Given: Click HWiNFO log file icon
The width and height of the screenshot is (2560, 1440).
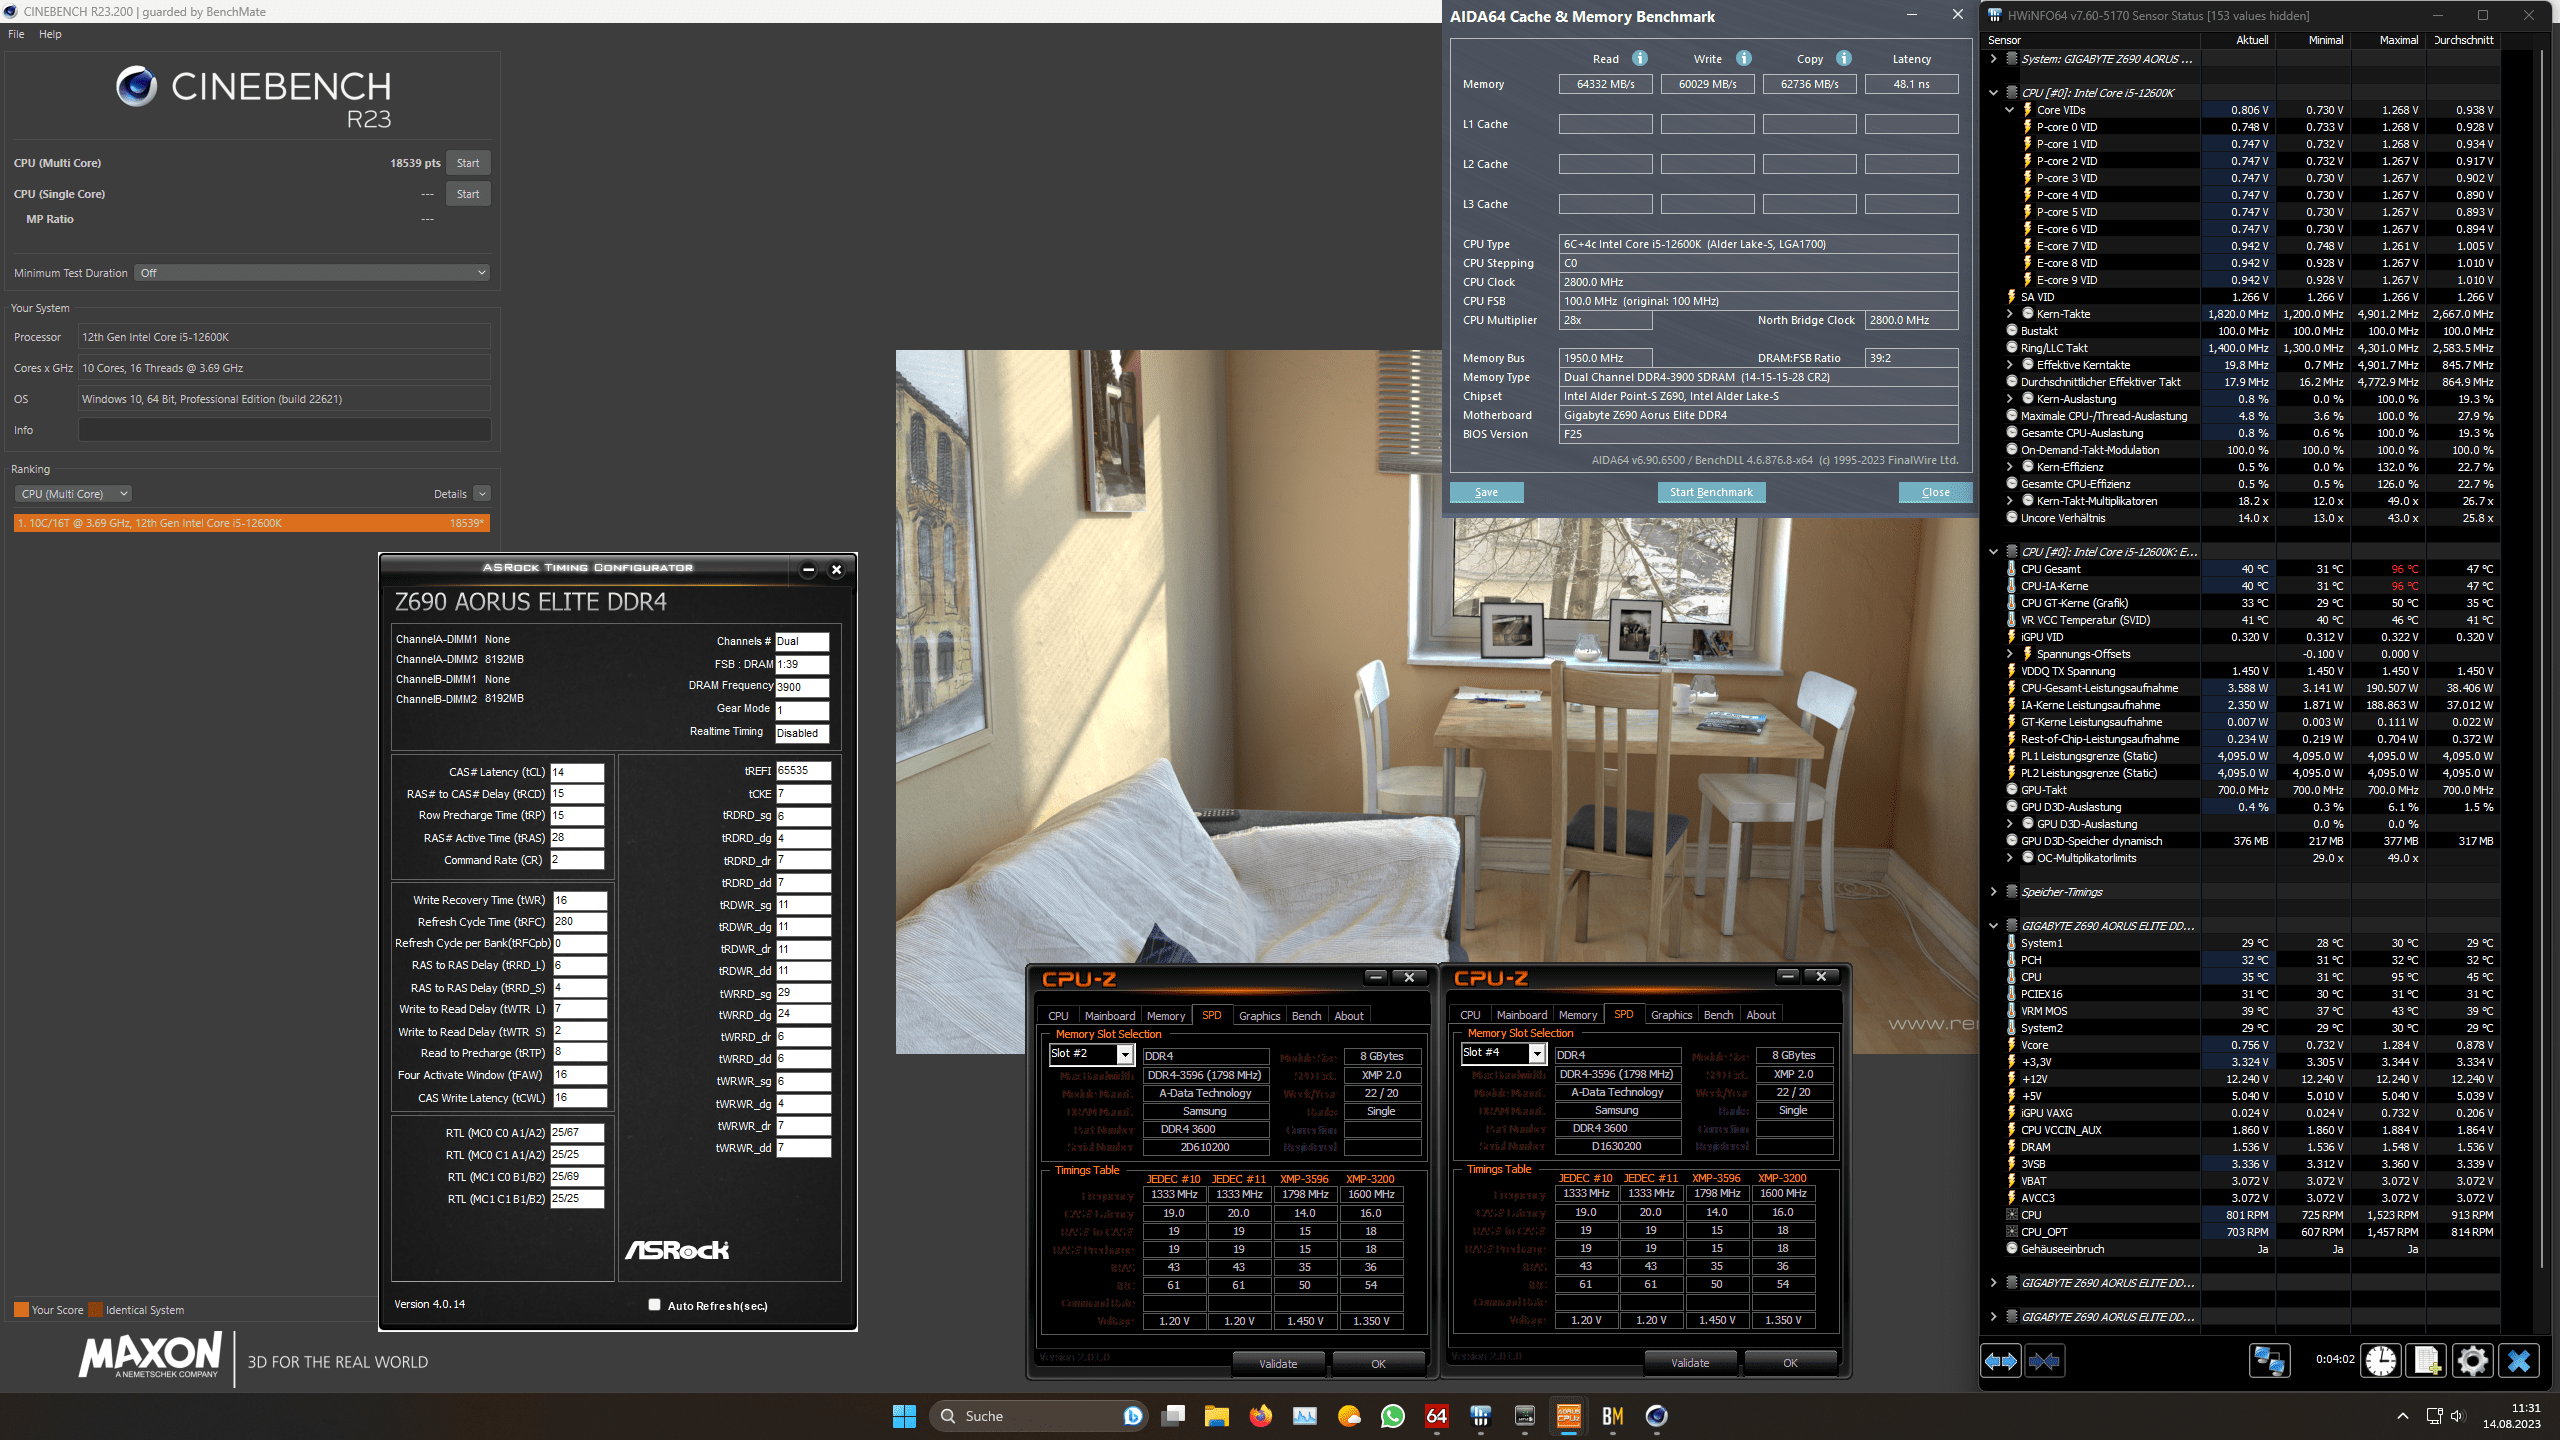Looking at the screenshot, I should coord(2427,1361).
